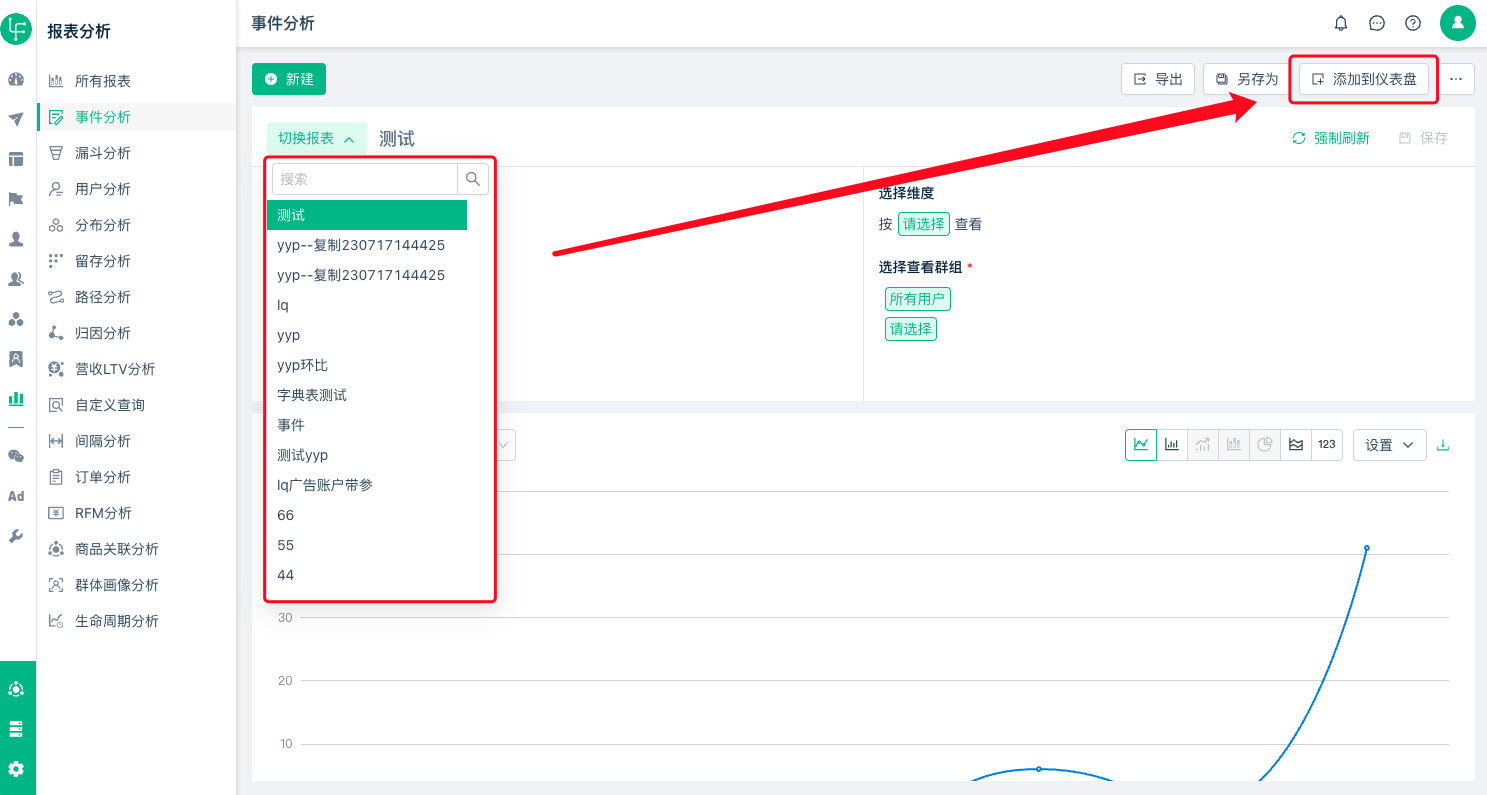1487x795 pixels.
Task: Open the help question mark icon
Action: pos(1413,23)
